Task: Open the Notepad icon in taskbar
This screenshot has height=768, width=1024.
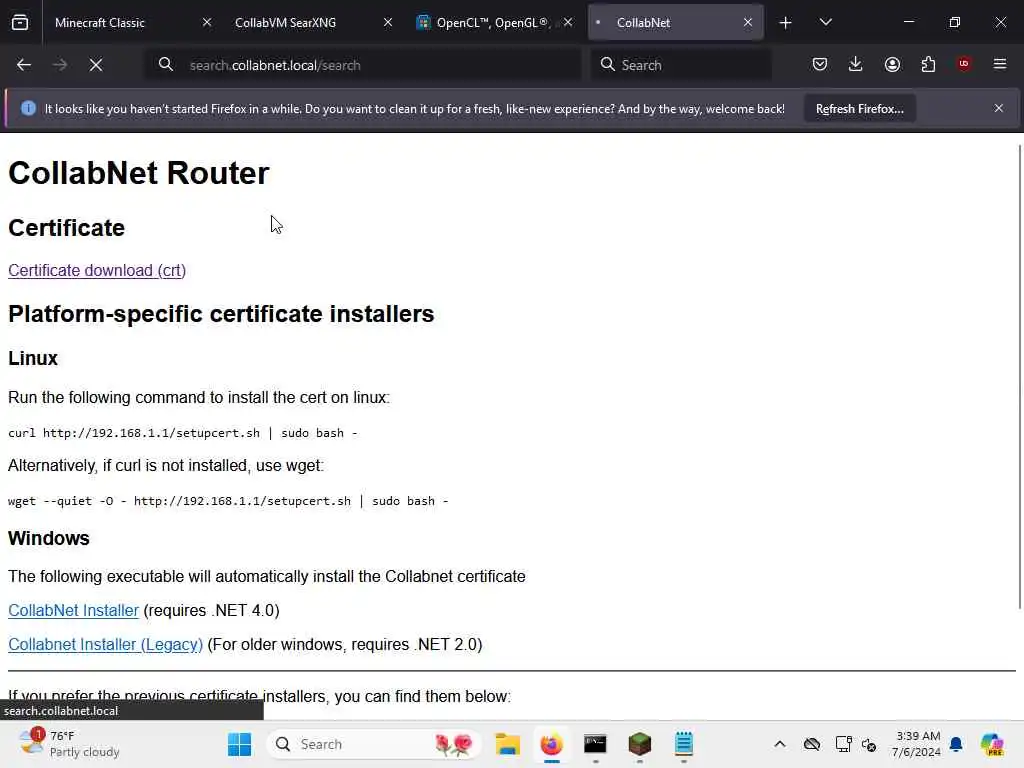Action: 684,744
